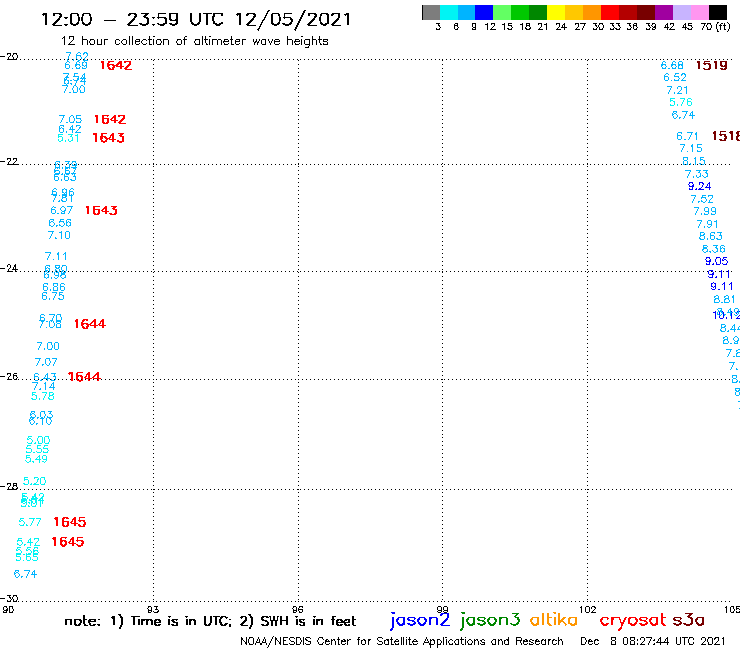This screenshot has width=740, height=650.
Task: Click the 5.78 wave height value
Action: tap(42, 397)
